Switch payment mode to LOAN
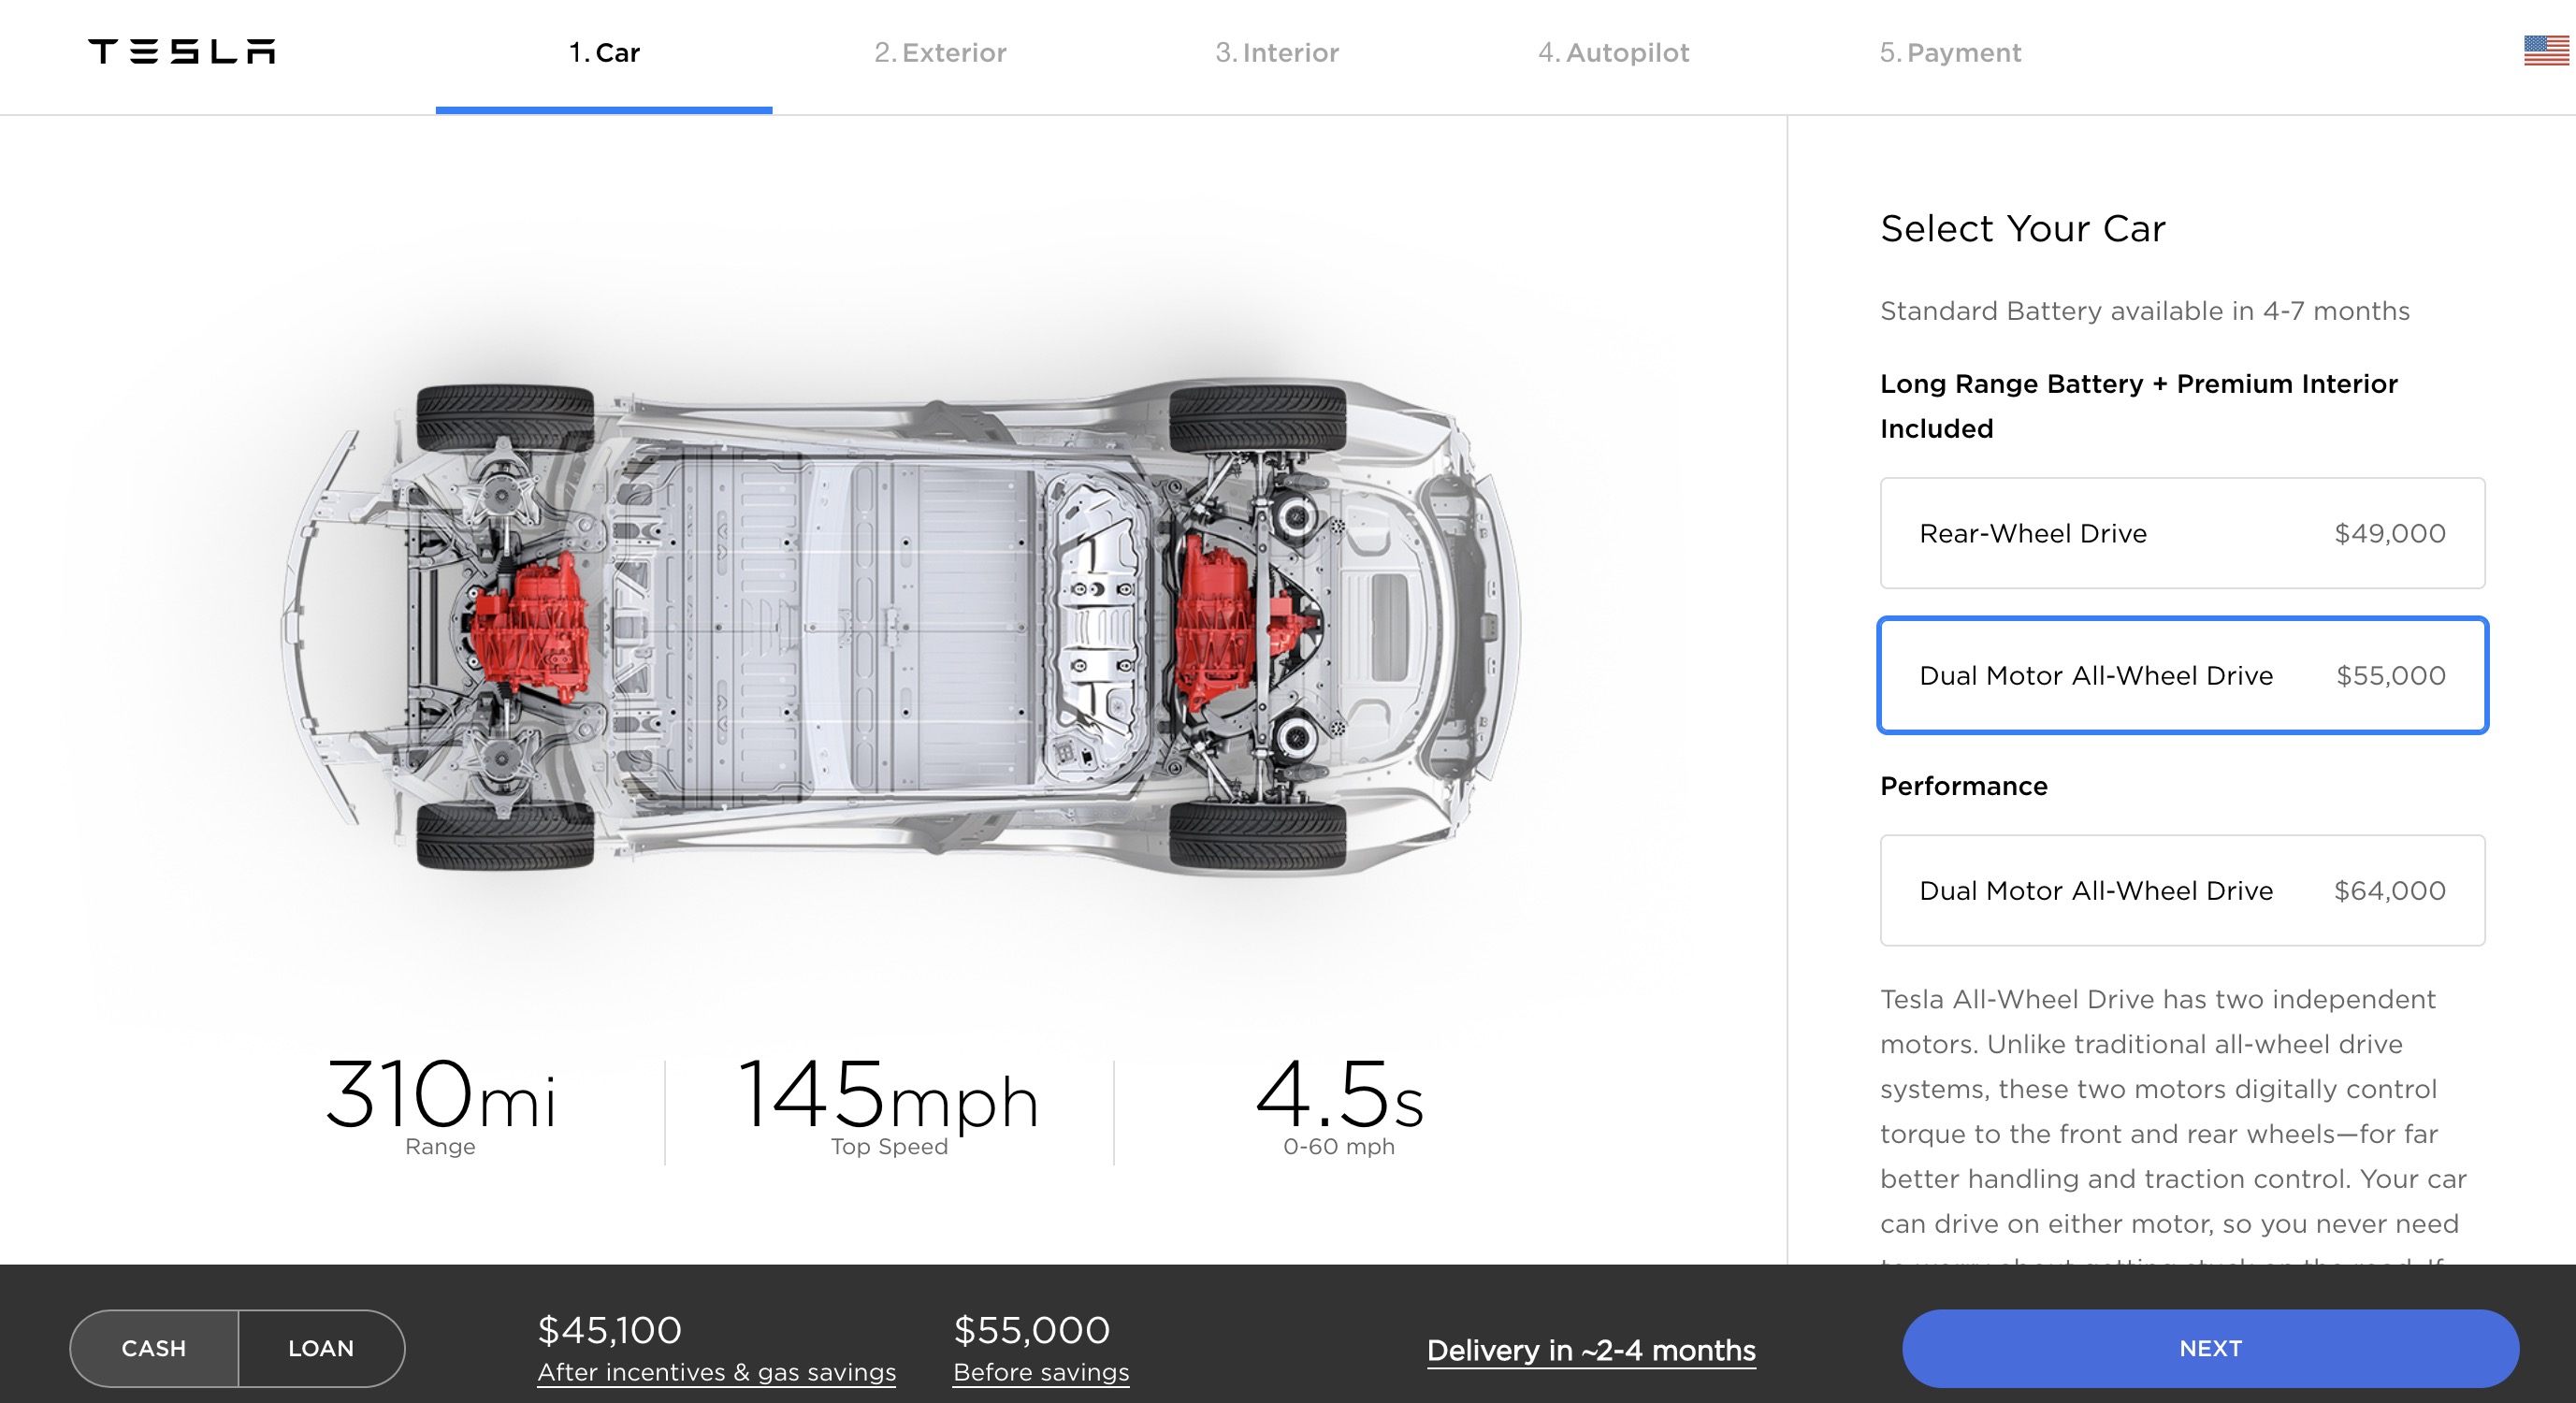Screen dimensions: 2576x1403 pos(322,1347)
